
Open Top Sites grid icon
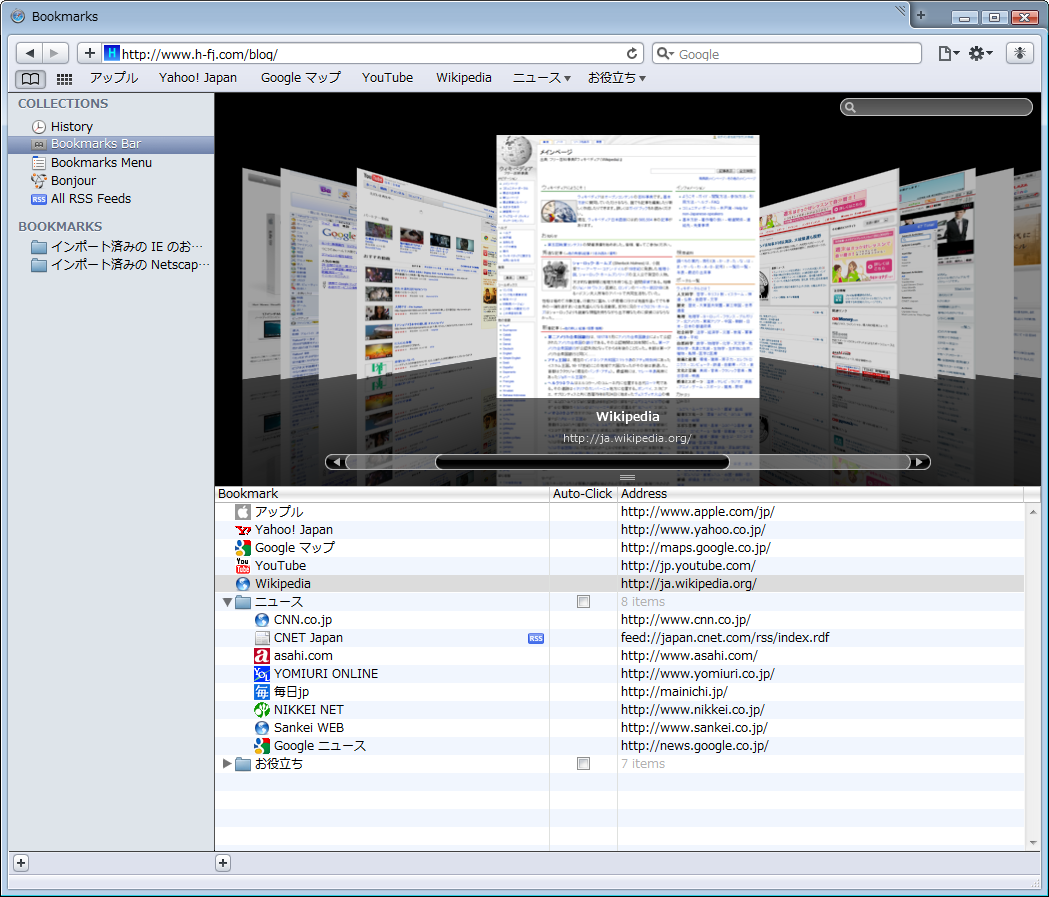64,79
